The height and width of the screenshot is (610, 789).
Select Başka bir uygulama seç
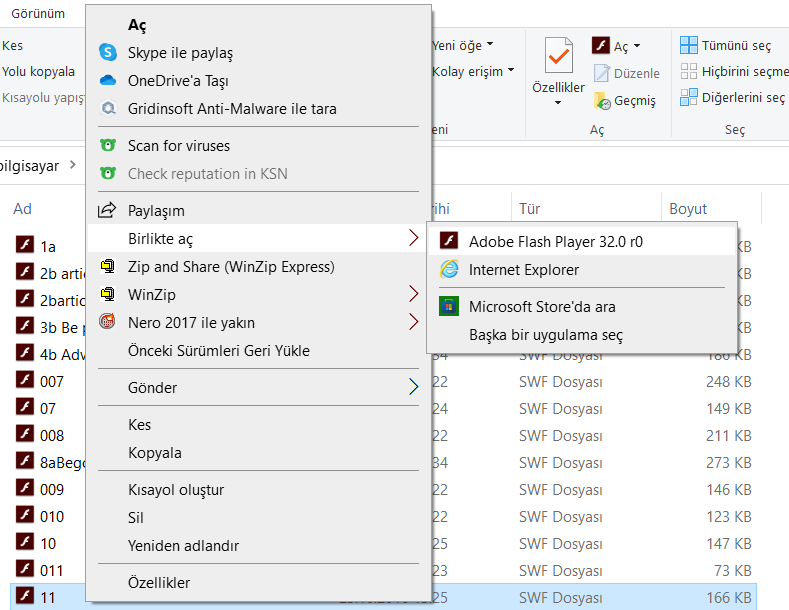546,335
